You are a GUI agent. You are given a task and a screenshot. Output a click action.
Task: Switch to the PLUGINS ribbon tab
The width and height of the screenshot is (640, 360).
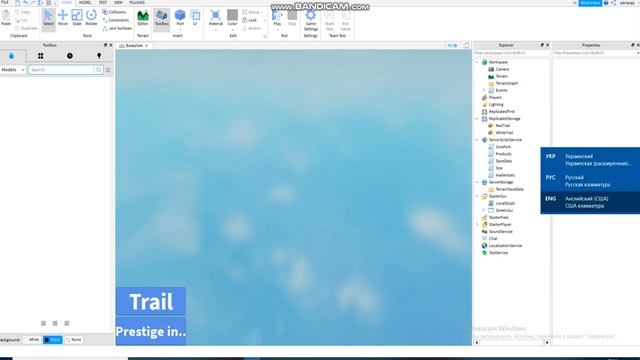point(137,2)
